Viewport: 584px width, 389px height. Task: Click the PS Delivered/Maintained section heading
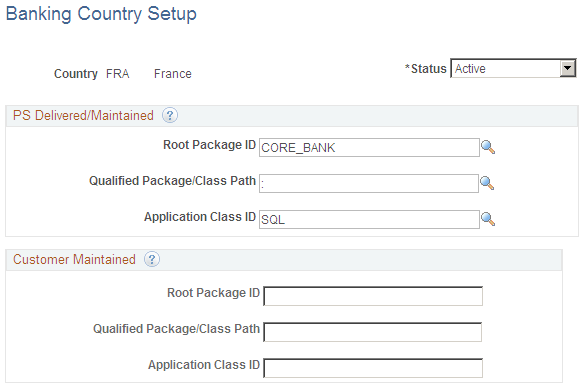[83, 116]
